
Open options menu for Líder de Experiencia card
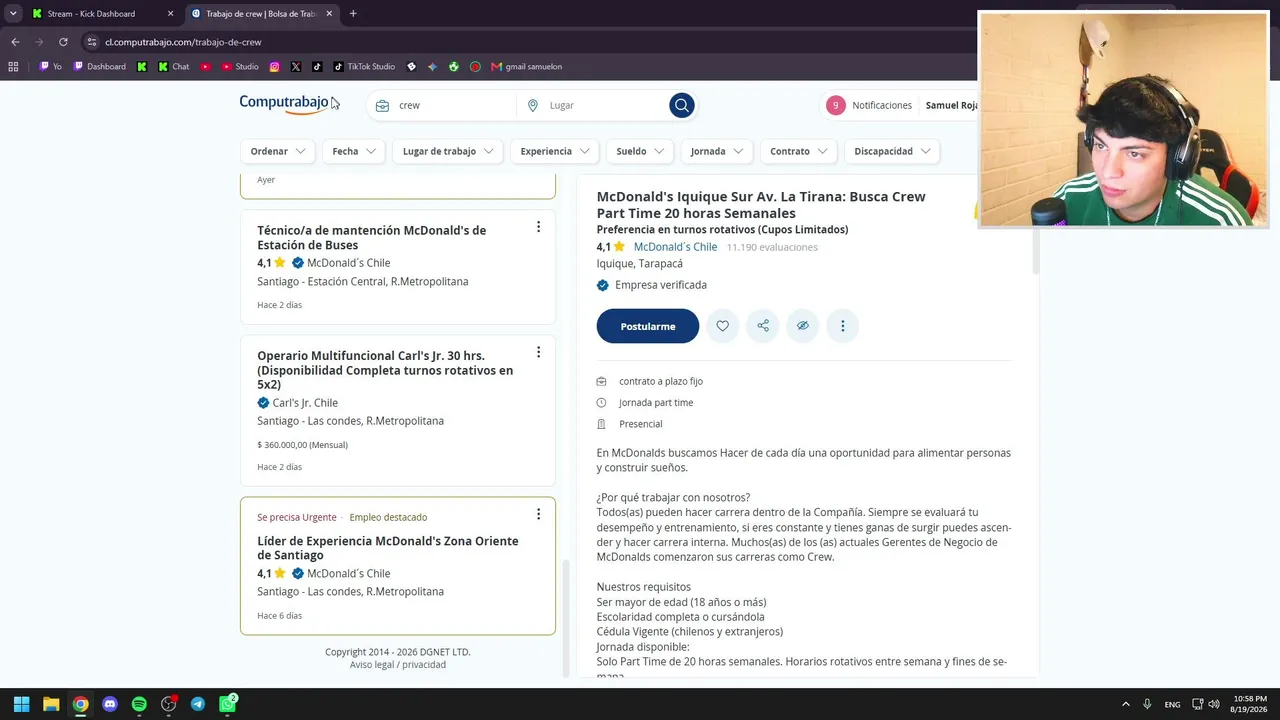[538, 514]
